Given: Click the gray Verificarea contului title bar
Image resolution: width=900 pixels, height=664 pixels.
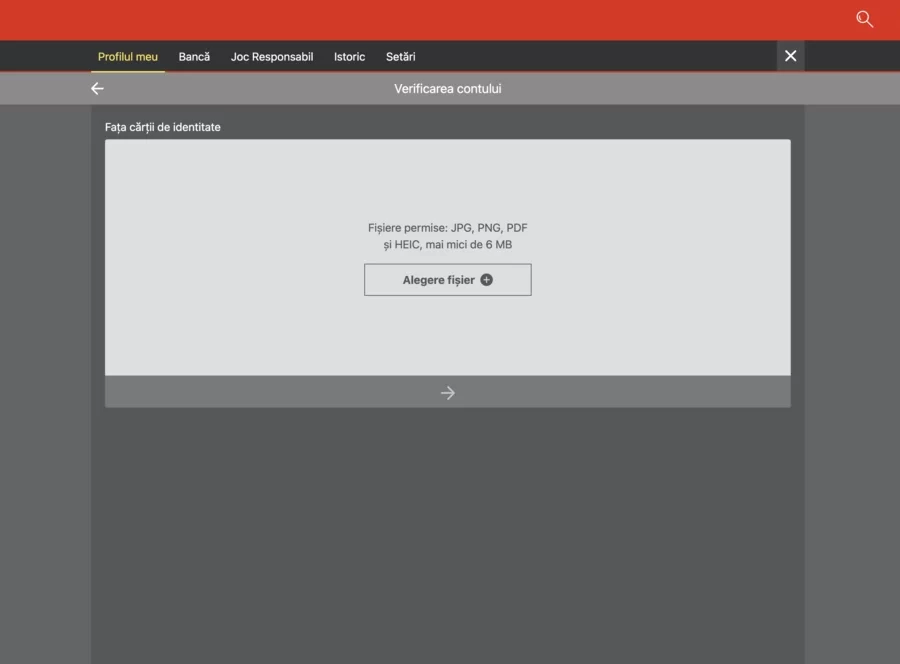Looking at the screenshot, I should point(450,88).
